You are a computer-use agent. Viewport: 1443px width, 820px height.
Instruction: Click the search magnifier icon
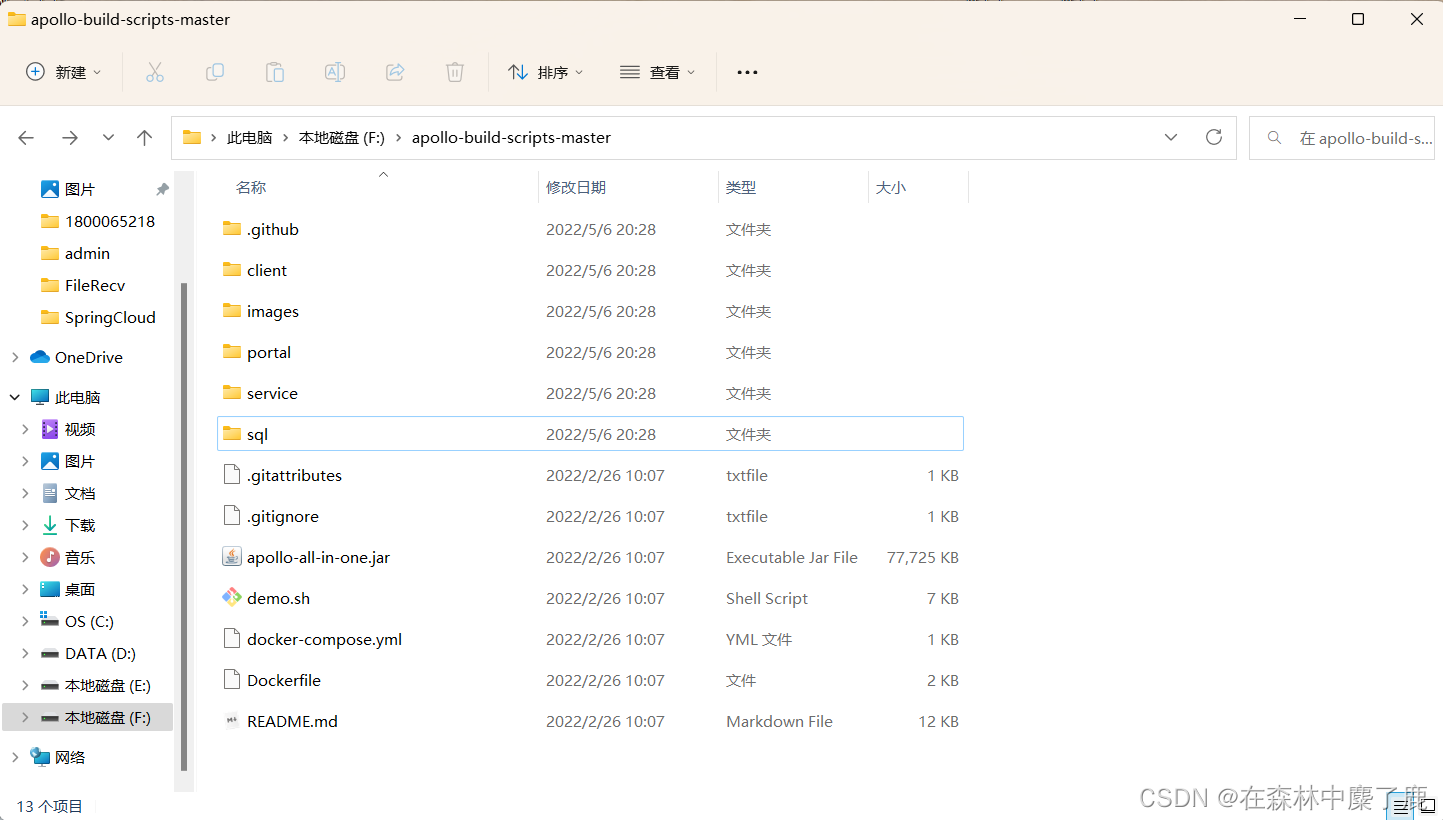(x=1274, y=138)
